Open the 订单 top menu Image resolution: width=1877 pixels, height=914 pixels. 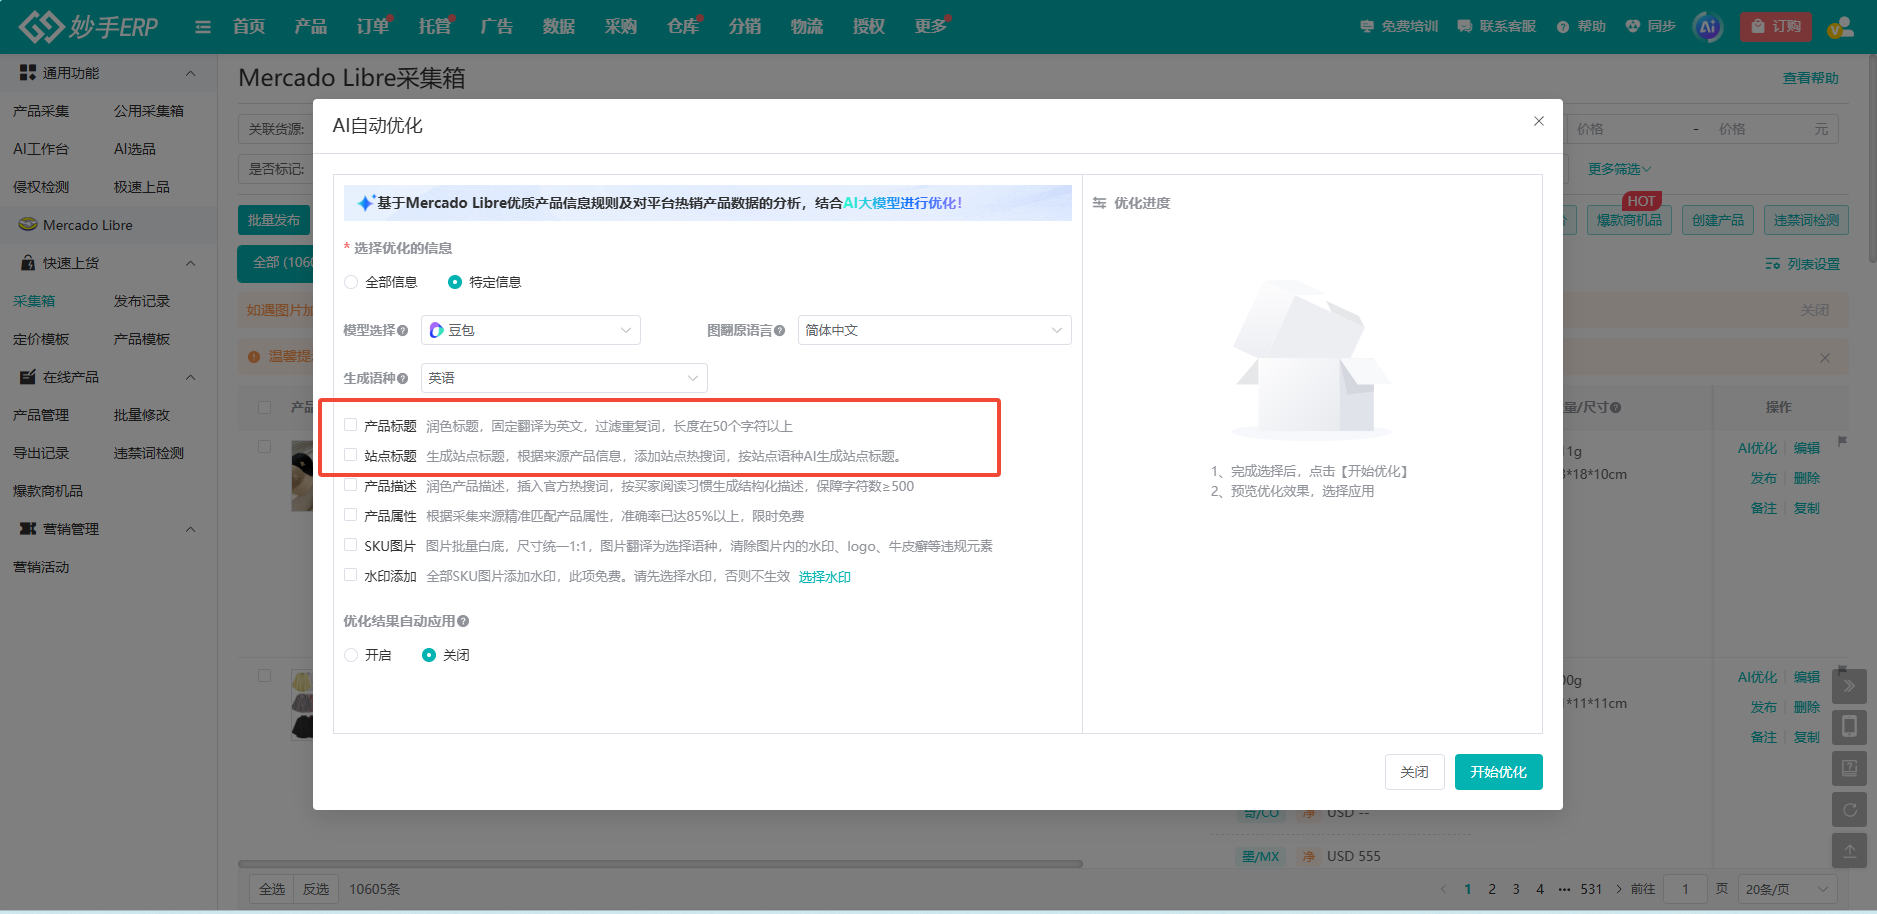tap(372, 26)
